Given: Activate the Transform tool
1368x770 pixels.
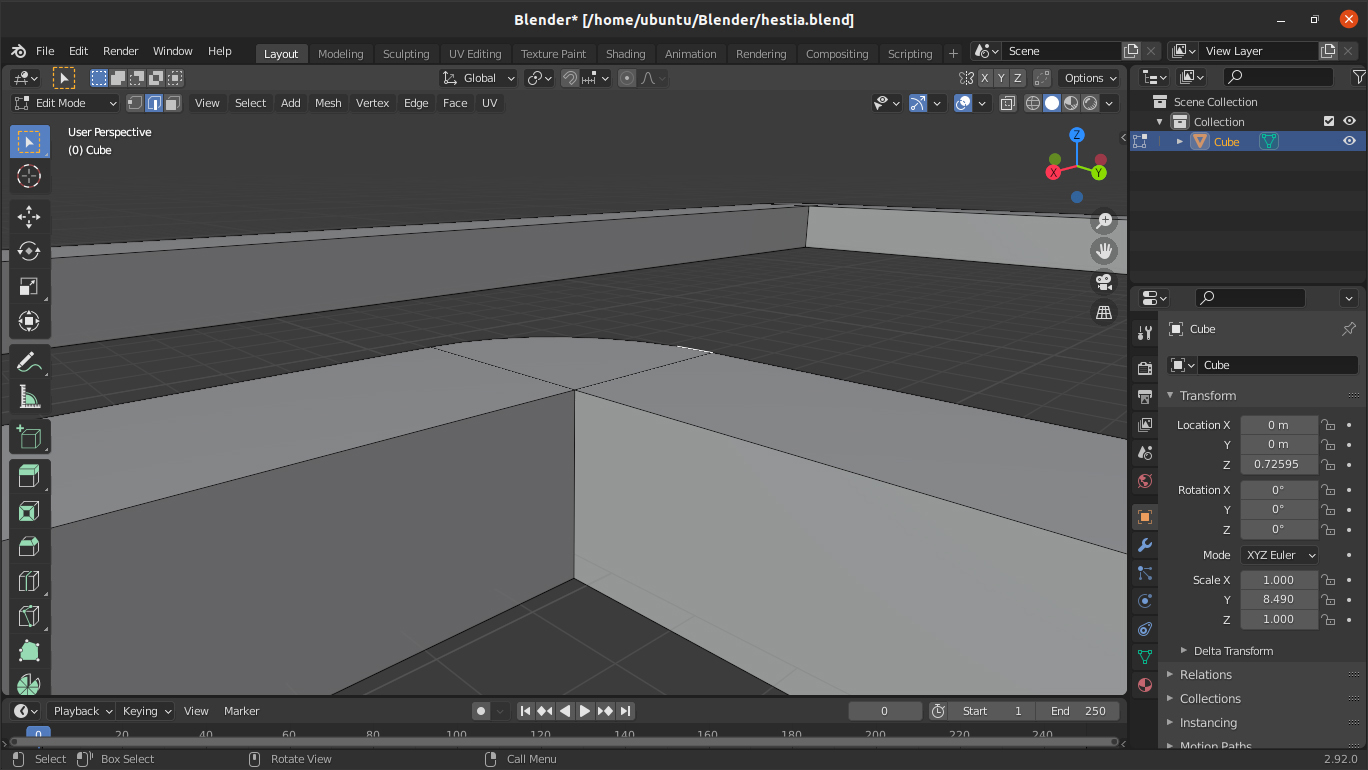Looking at the screenshot, I should click(x=29, y=321).
